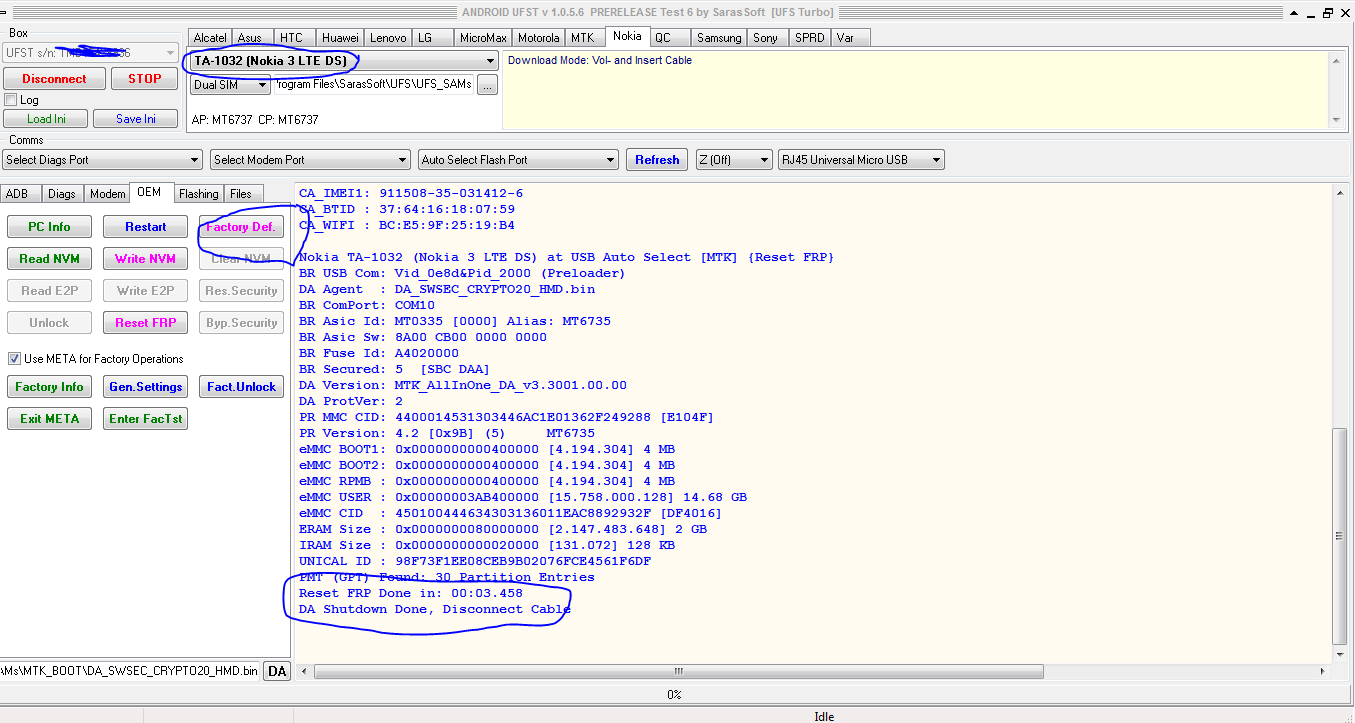Image resolution: width=1355 pixels, height=723 pixels.
Task: Switch to the Diags tab
Action: [x=61, y=194]
